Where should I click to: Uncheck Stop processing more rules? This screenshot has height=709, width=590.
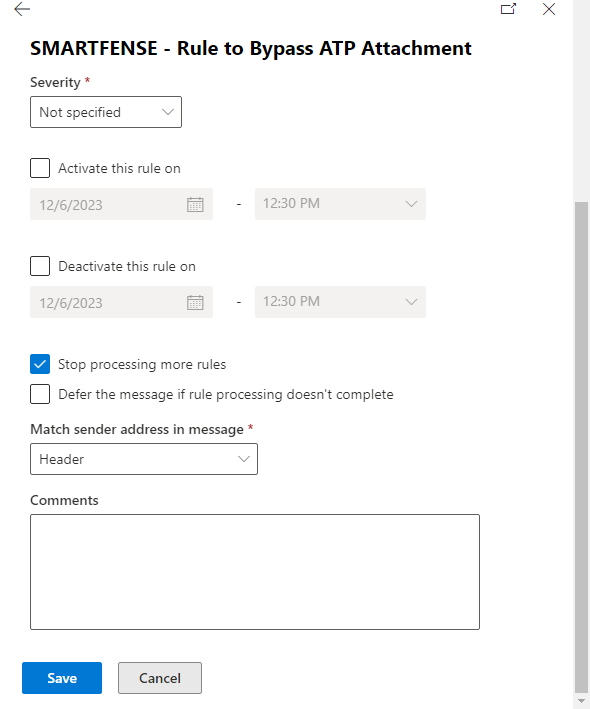[40, 364]
